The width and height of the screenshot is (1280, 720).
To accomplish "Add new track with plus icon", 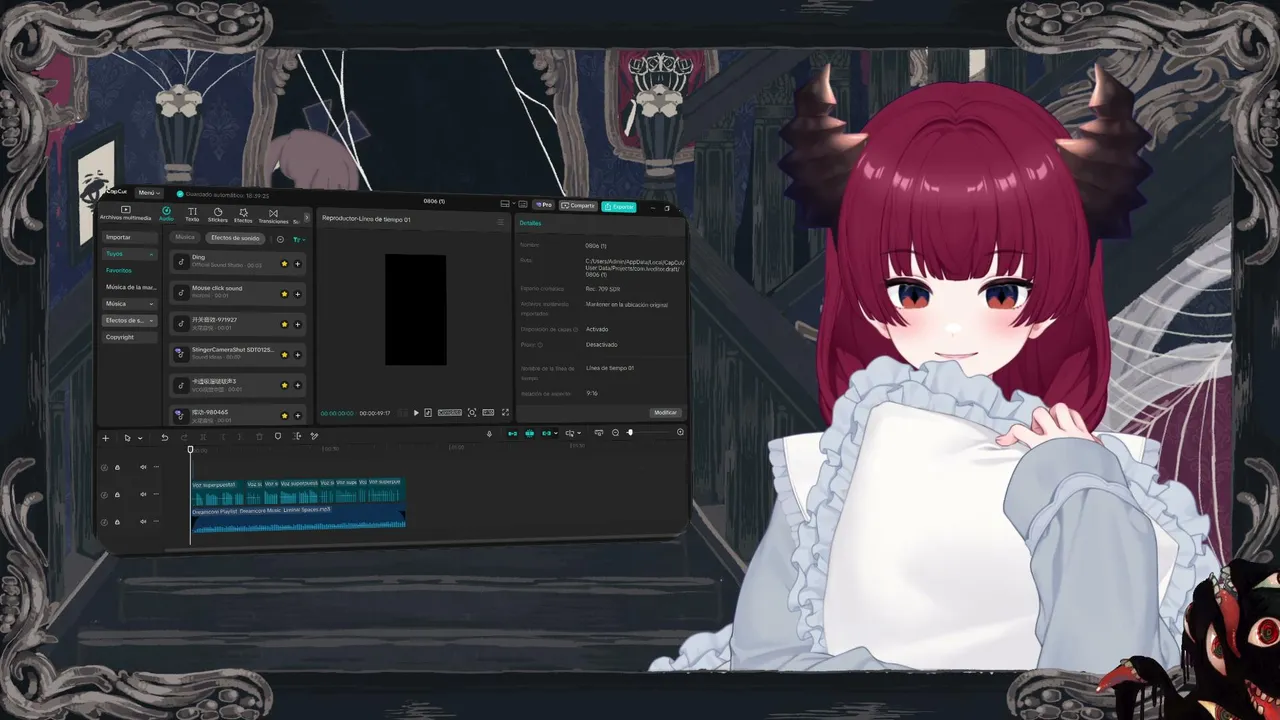I will point(106,437).
